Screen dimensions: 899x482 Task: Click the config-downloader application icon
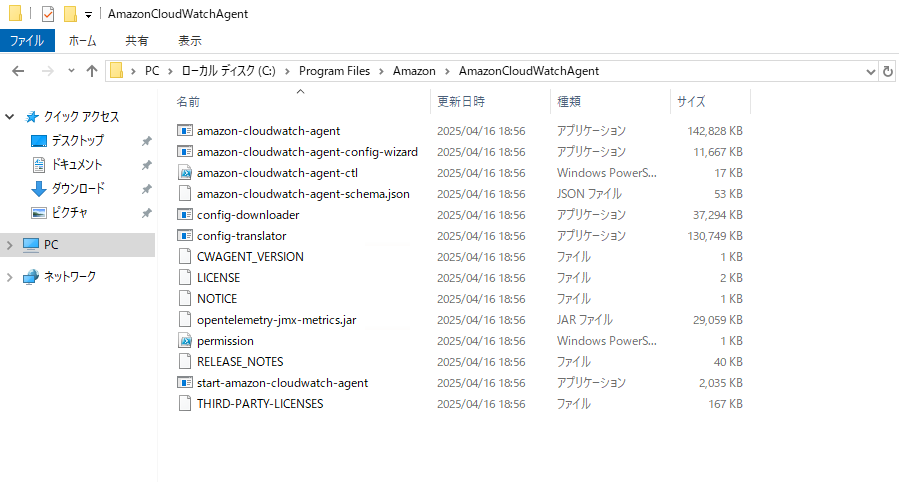tap(185, 215)
